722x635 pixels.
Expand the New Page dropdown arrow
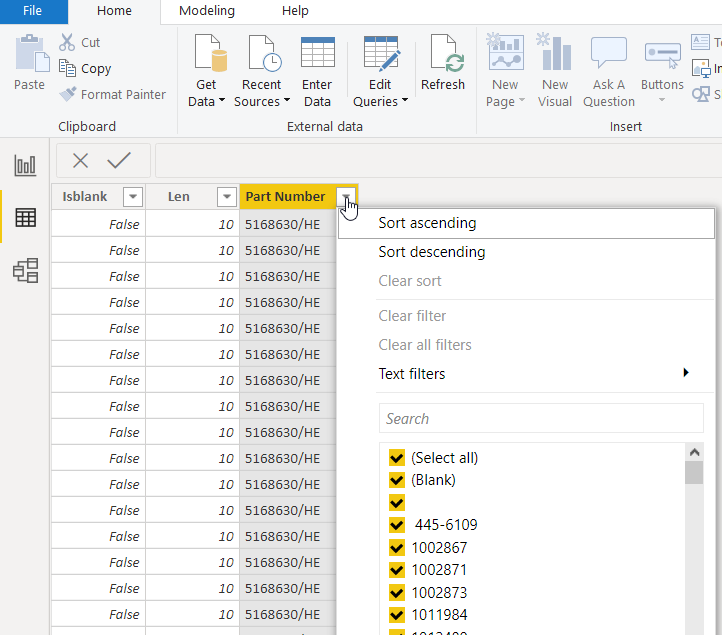[522, 100]
